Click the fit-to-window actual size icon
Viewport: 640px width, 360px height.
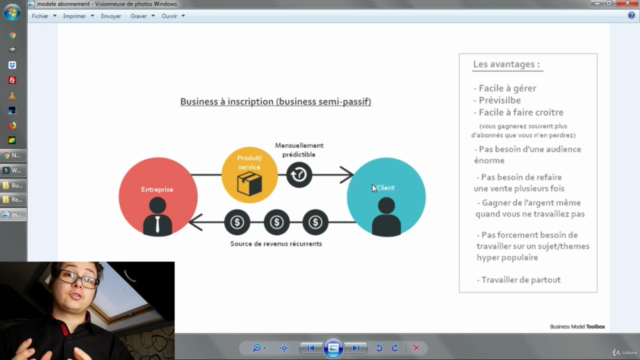coord(284,348)
